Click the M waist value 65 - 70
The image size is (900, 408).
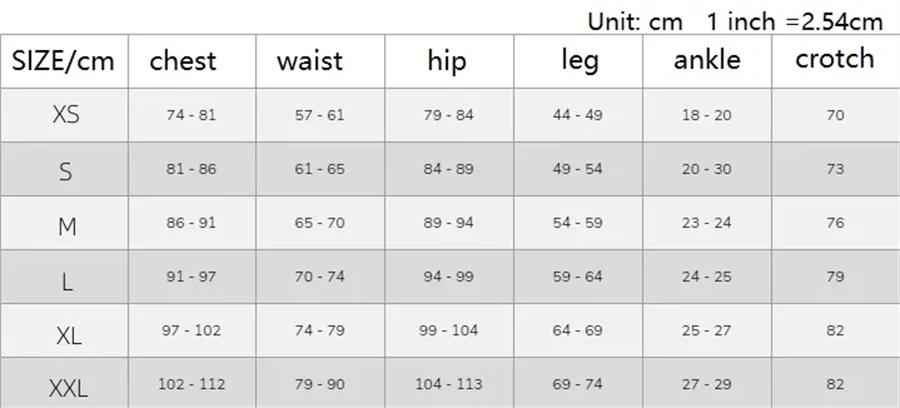click(x=320, y=223)
